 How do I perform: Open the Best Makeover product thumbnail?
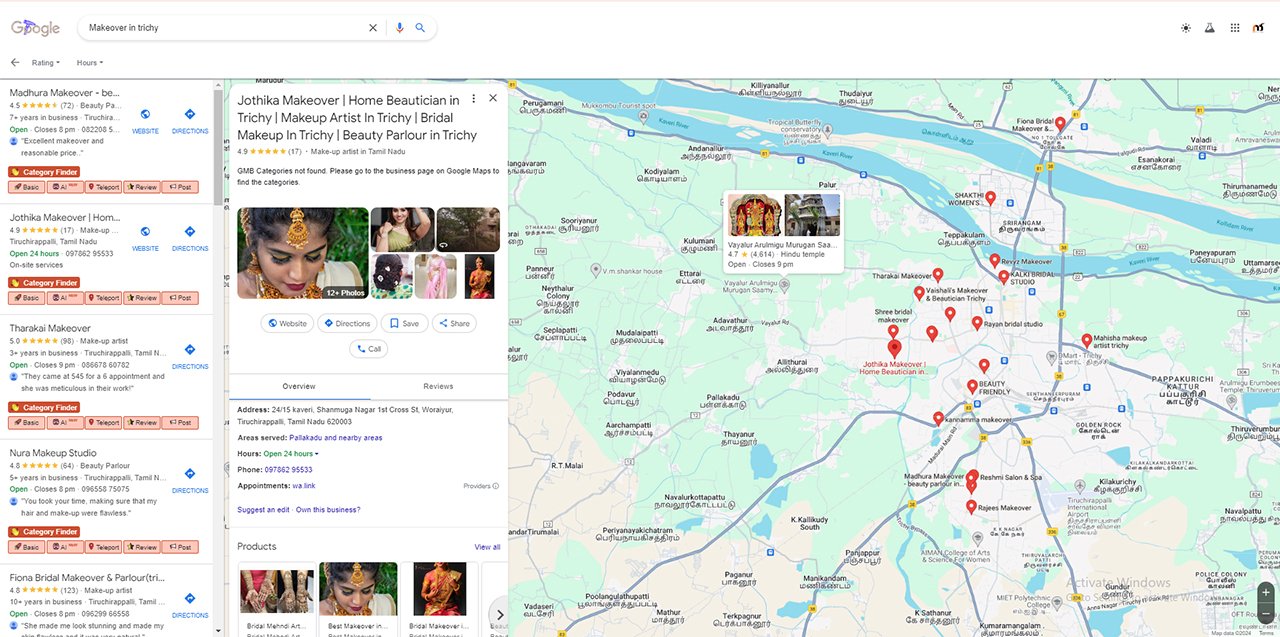[x=359, y=589]
